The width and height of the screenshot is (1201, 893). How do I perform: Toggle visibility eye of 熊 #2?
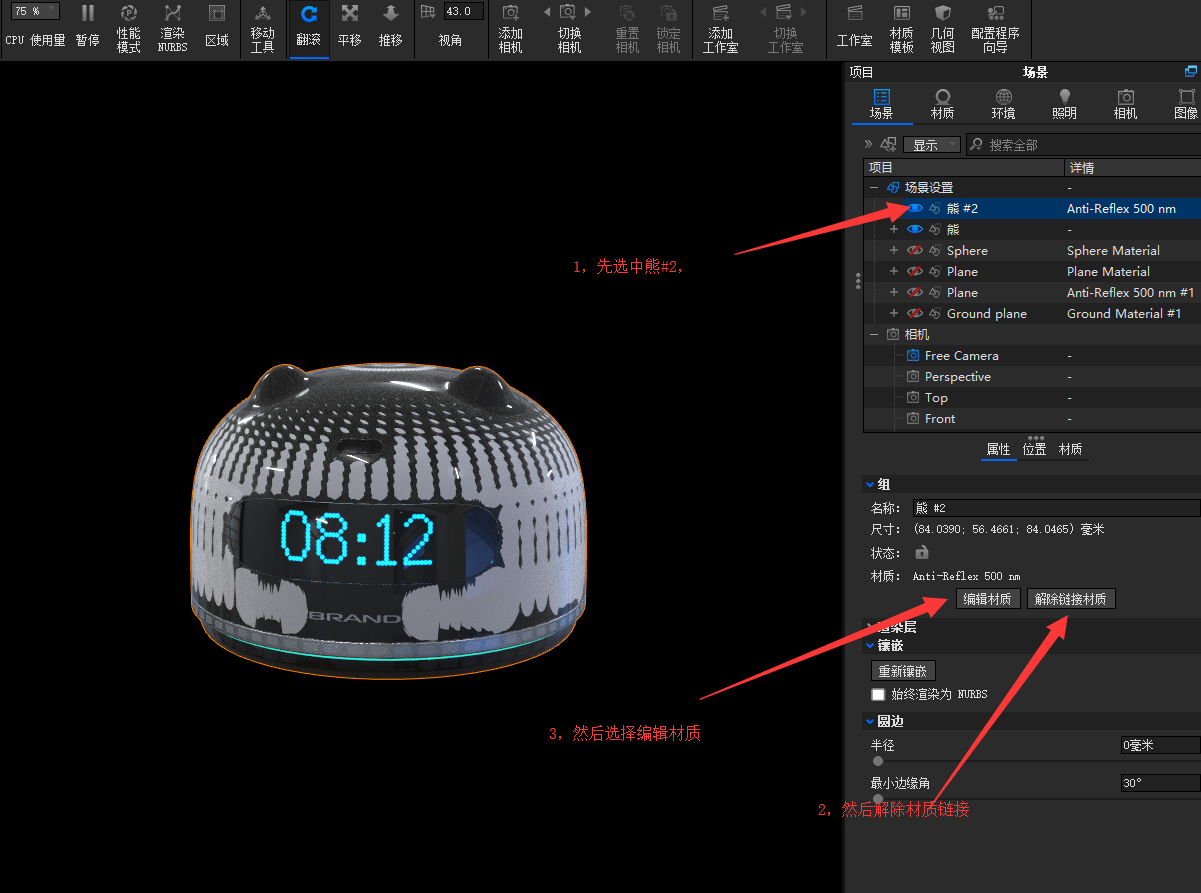coord(915,209)
